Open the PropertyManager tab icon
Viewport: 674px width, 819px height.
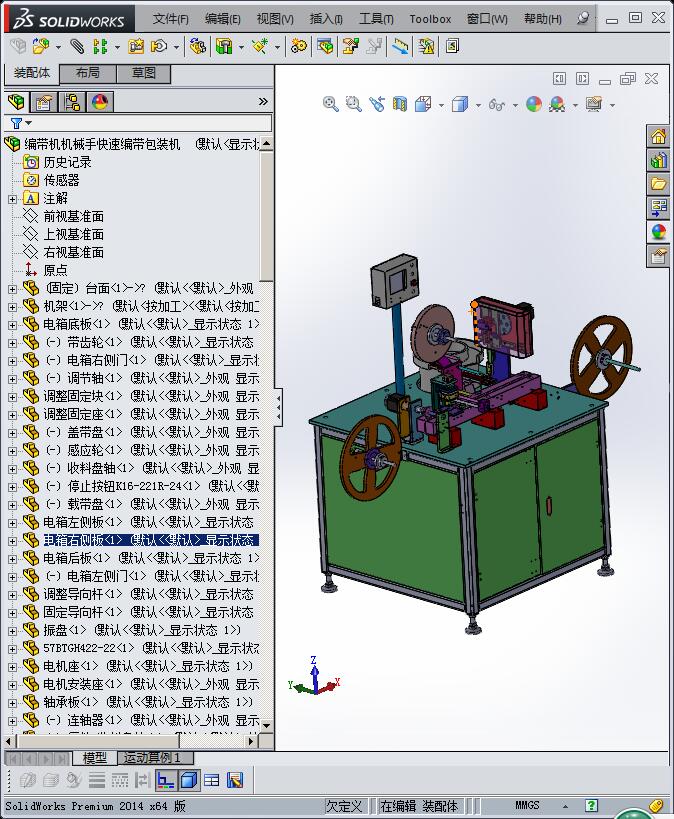(x=44, y=102)
